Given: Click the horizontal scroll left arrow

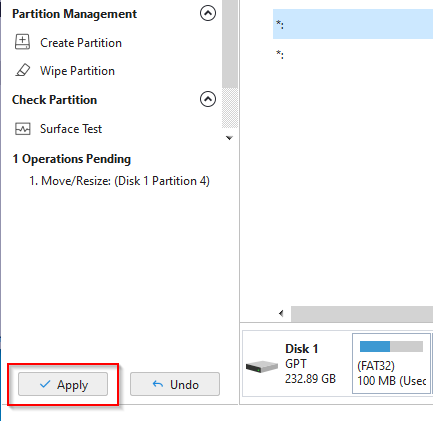Looking at the screenshot, I should coord(282,313).
